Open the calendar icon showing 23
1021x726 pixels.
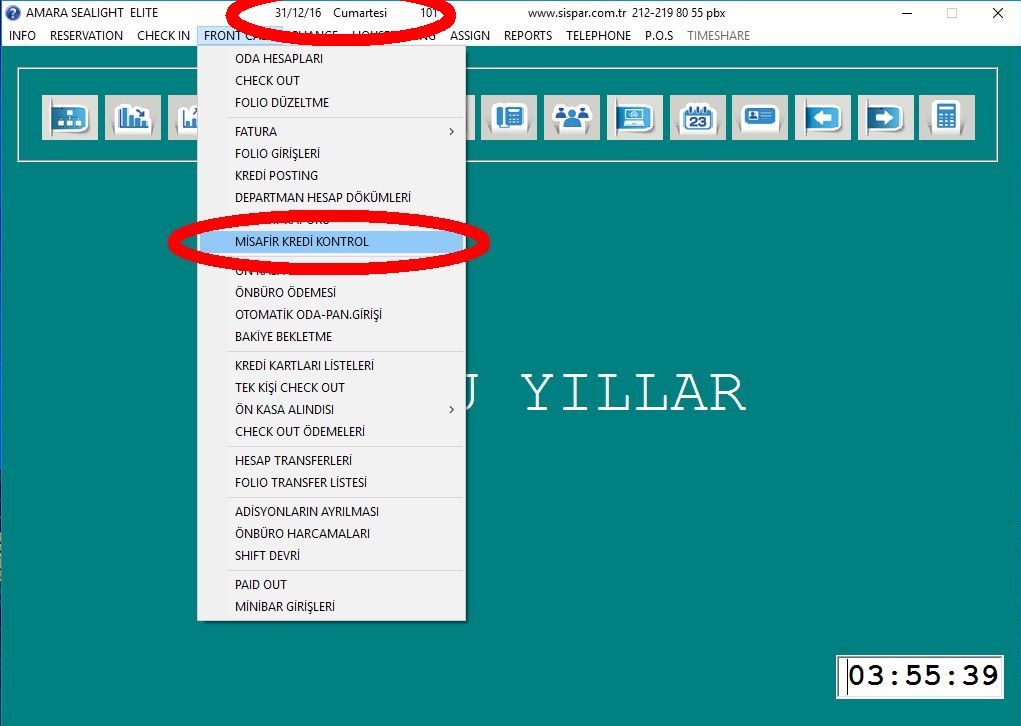pos(697,117)
